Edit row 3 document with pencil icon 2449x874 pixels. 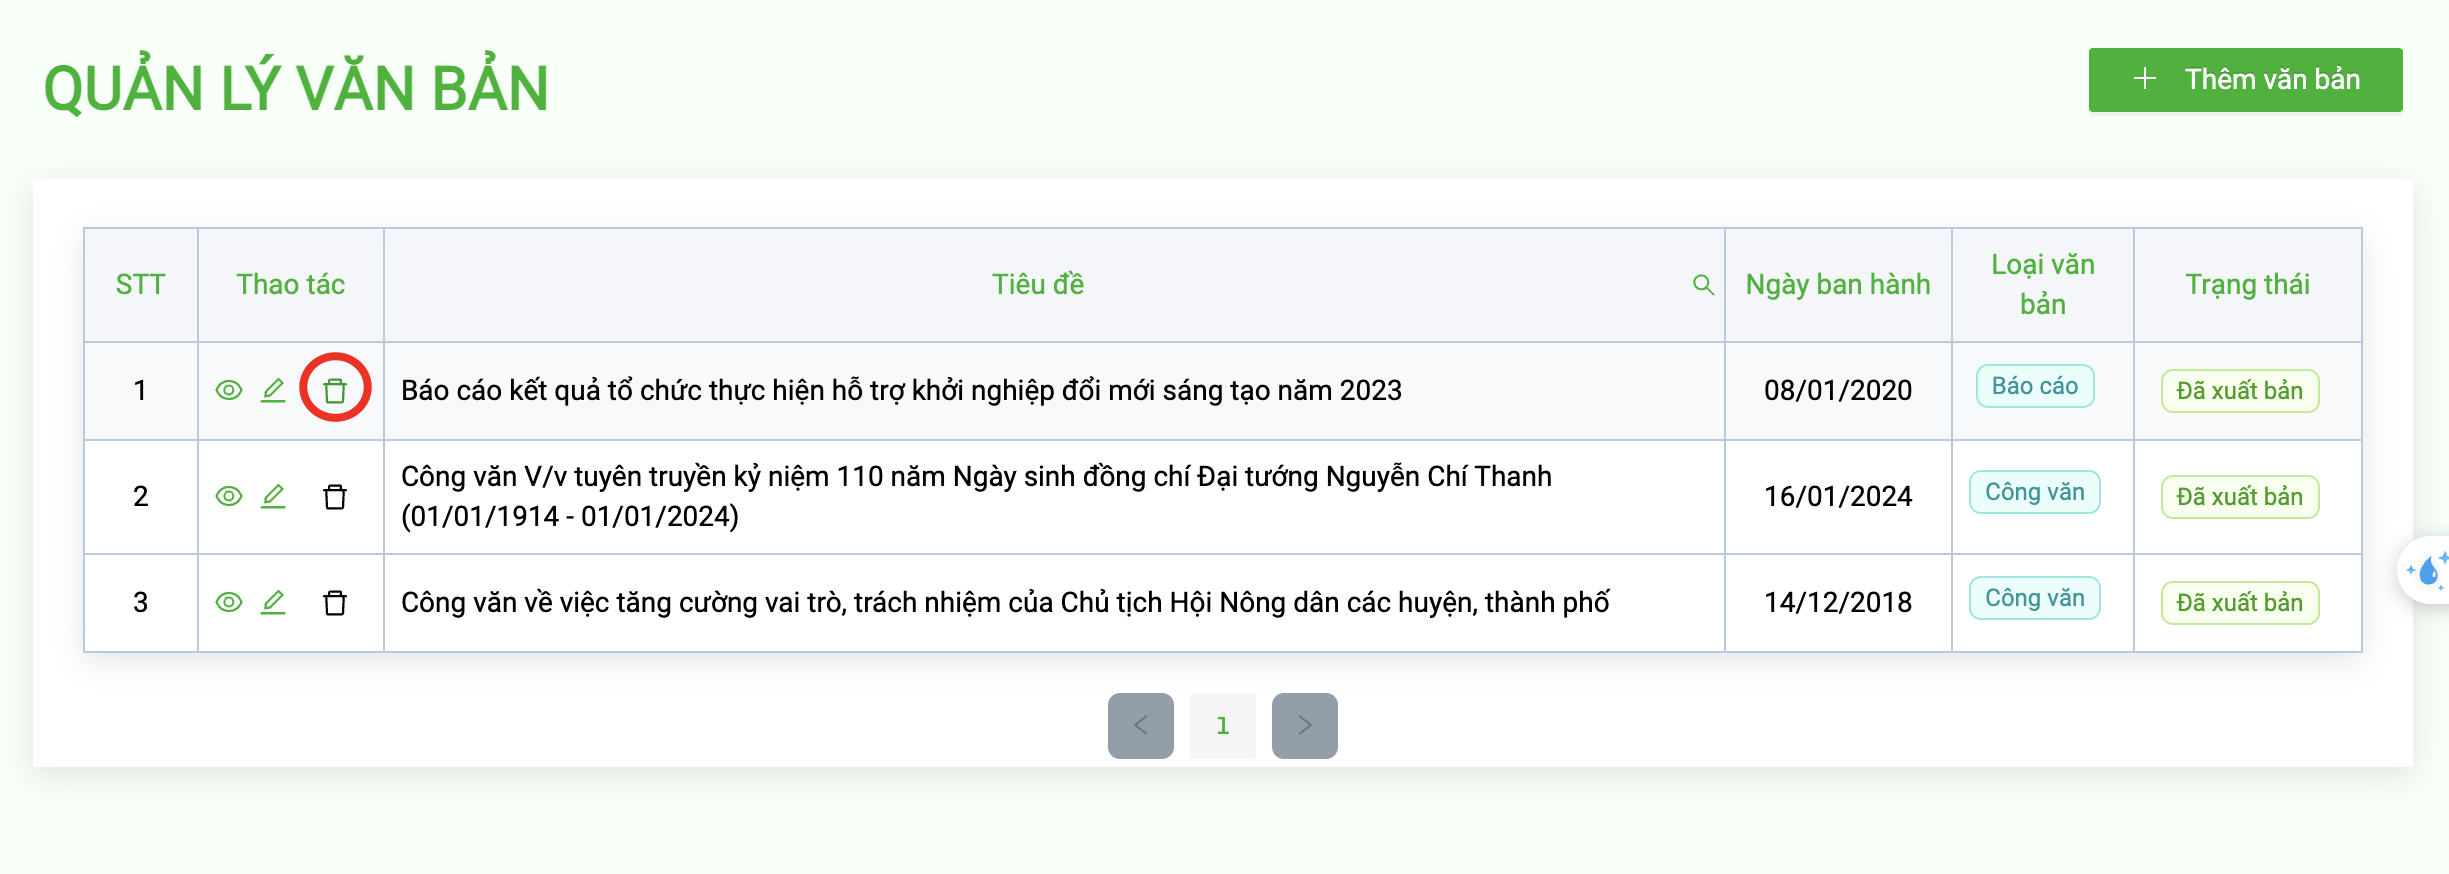tap(273, 602)
